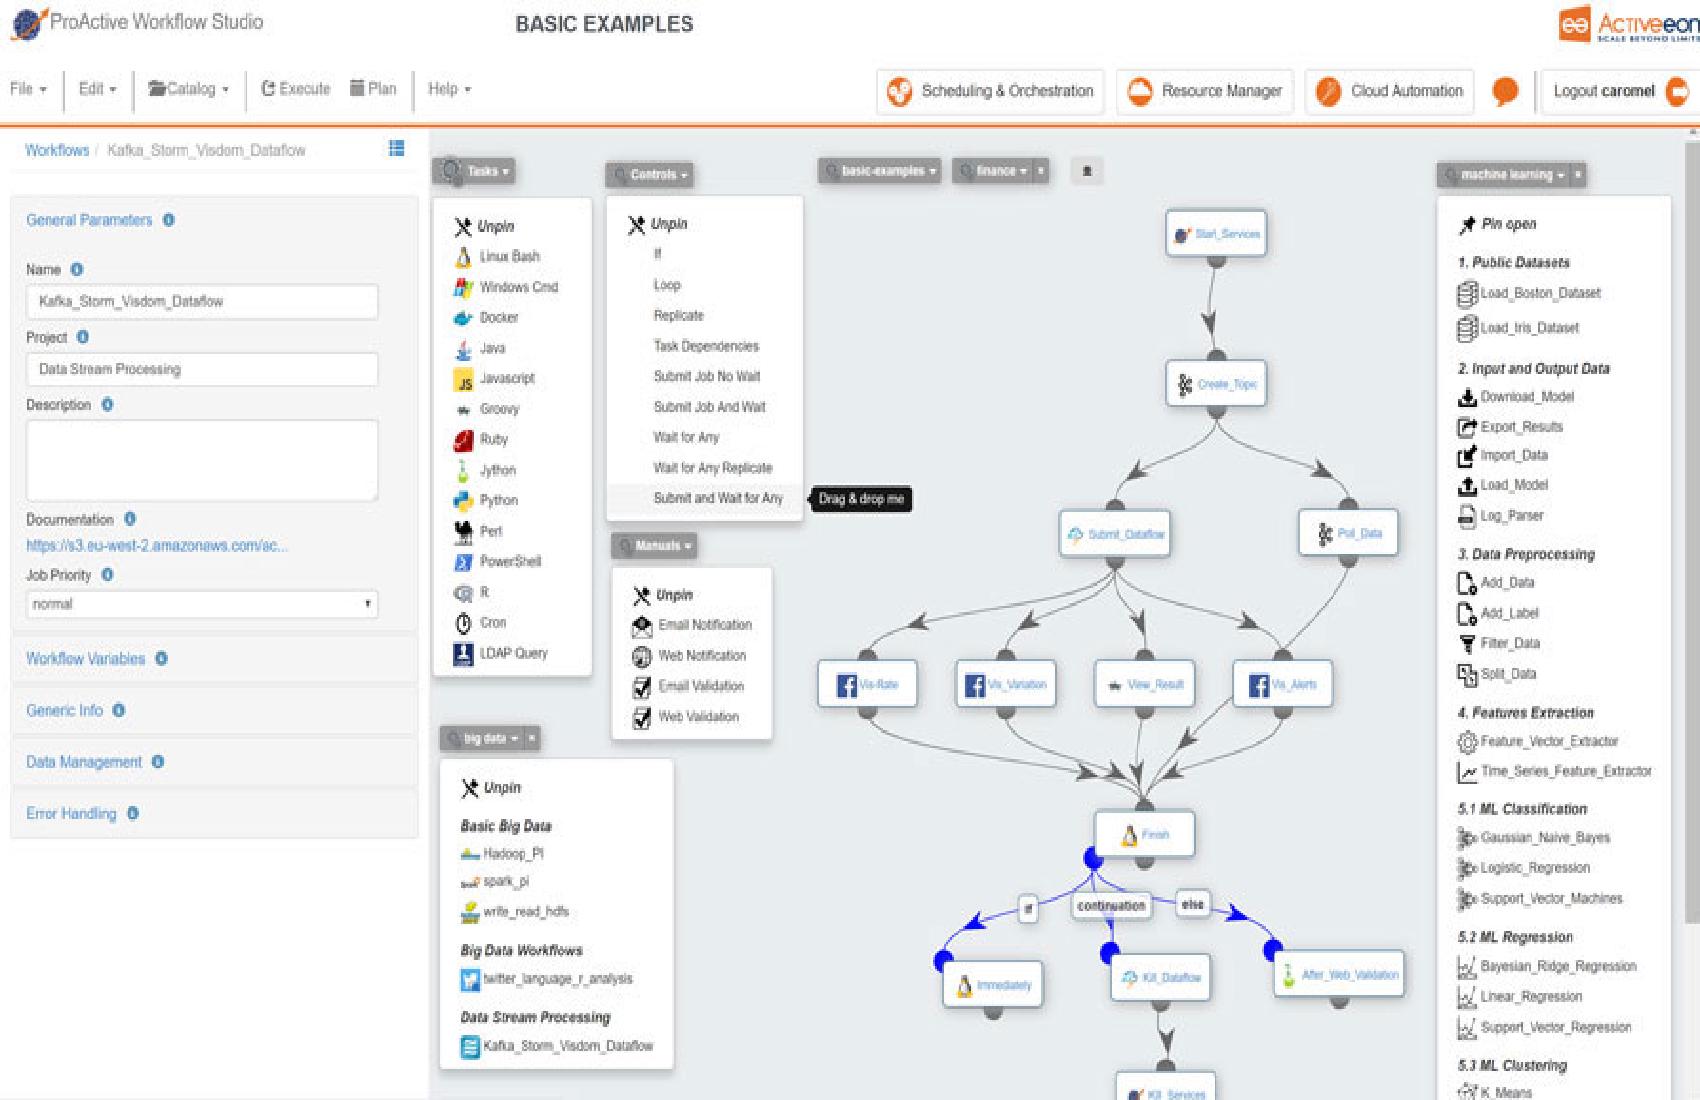Log out via Logout caromel button
Viewport: 1700px width, 1100px height.
coord(1619,91)
